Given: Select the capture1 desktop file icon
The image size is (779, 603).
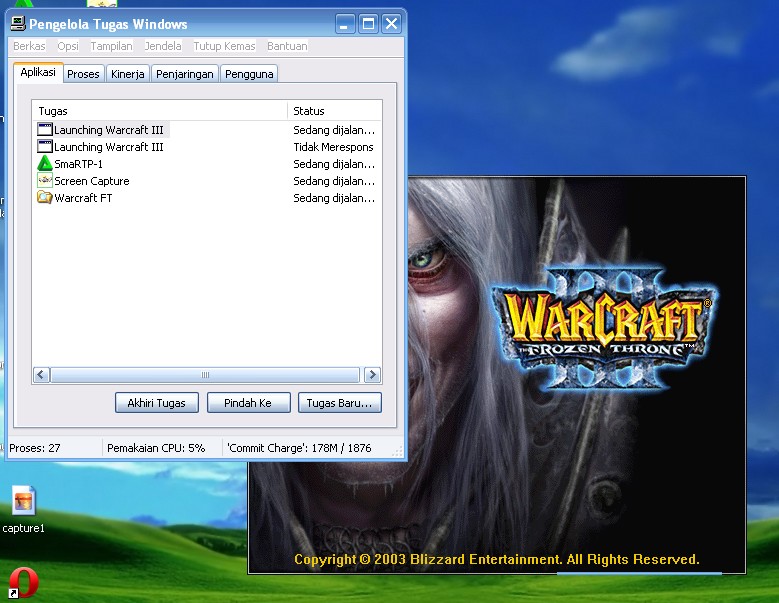Looking at the screenshot, I should [23, 501].
